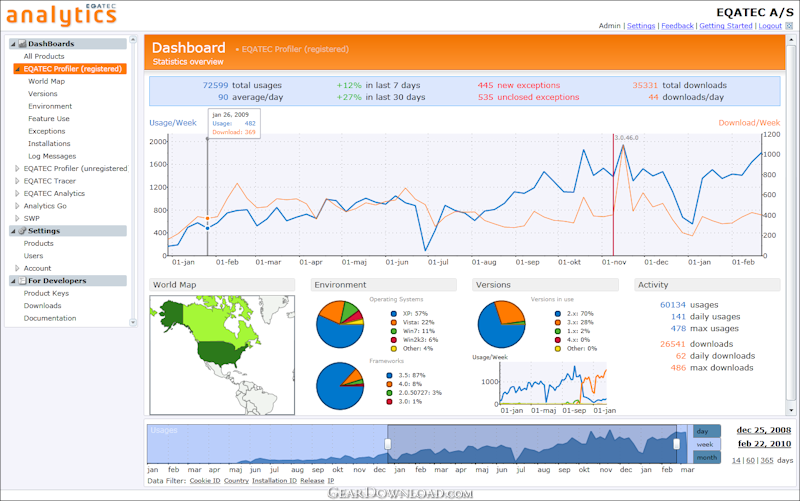Click start date dec 25, 2008
This screenshot has height=501, width=800.
[764, 430]
